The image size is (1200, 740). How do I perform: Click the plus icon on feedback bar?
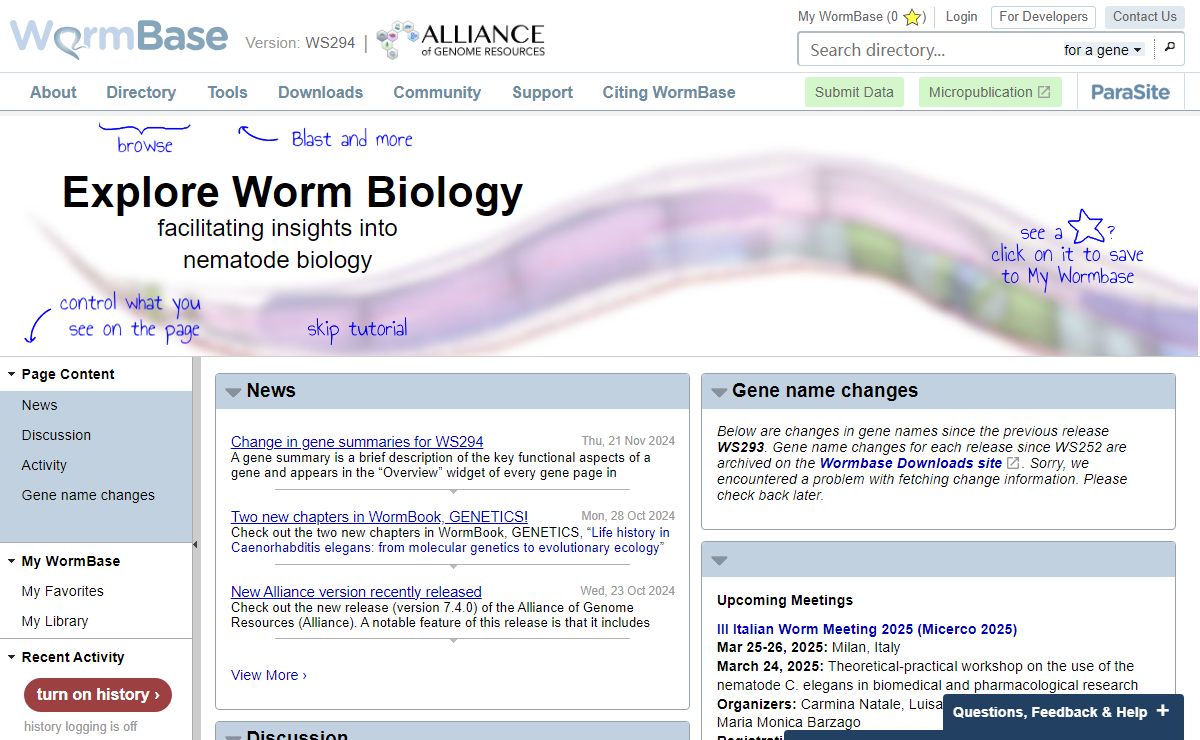click(1162, 711)
